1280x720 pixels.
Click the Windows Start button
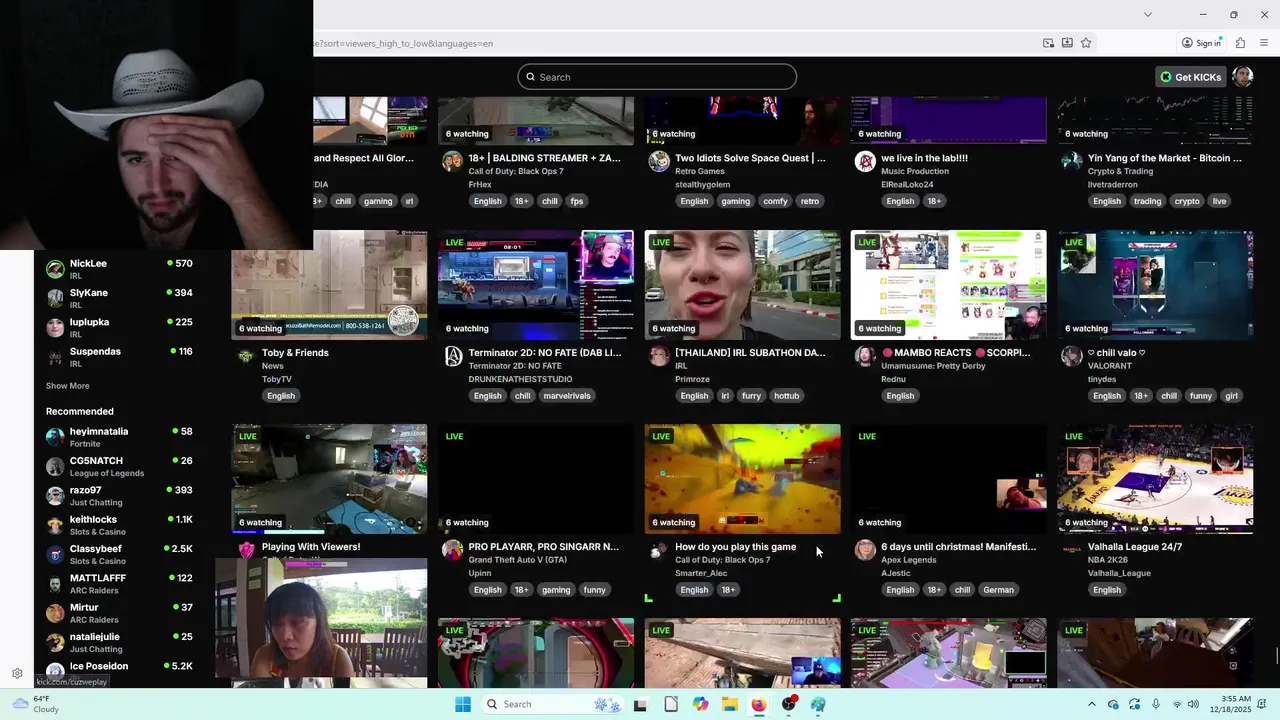(x=463, y=704)
